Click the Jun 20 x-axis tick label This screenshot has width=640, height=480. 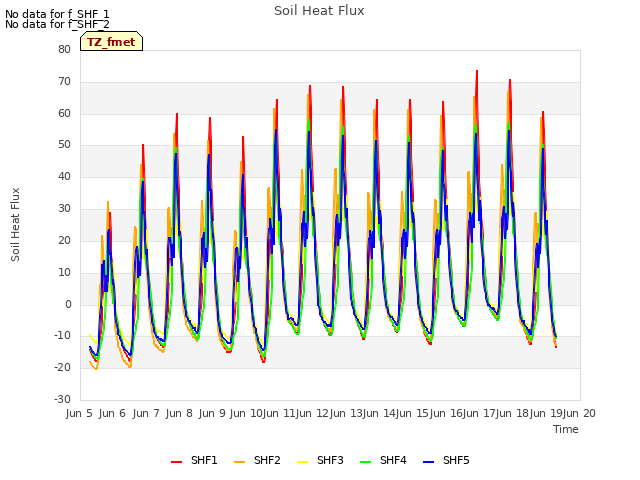[x=579, y=413]
